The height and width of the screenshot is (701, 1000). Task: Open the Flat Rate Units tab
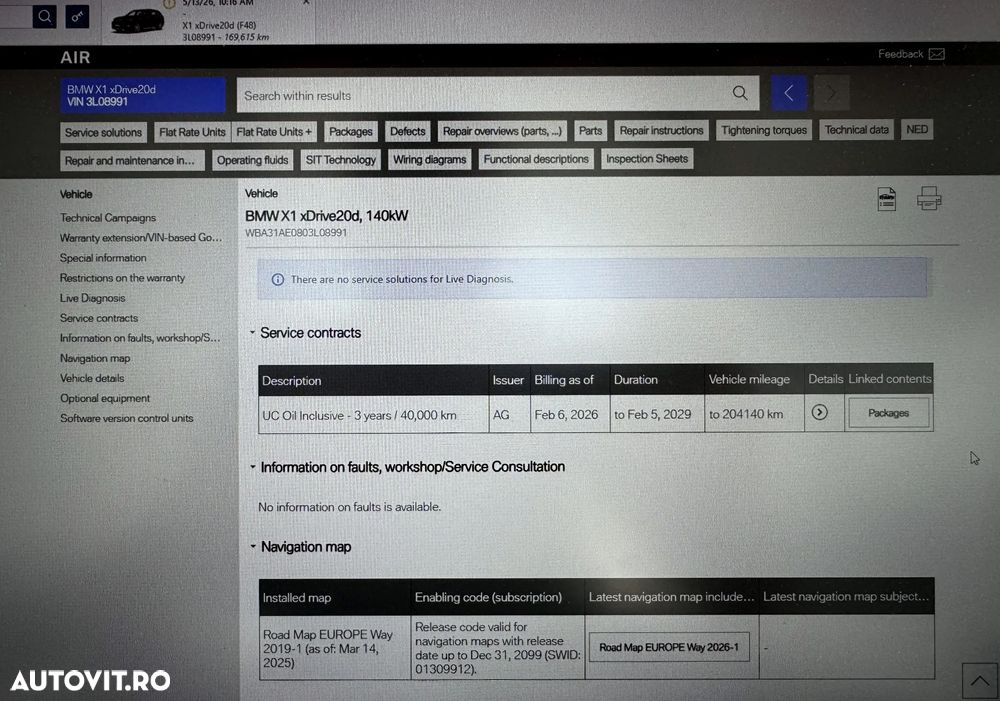(x=193, y=132)
